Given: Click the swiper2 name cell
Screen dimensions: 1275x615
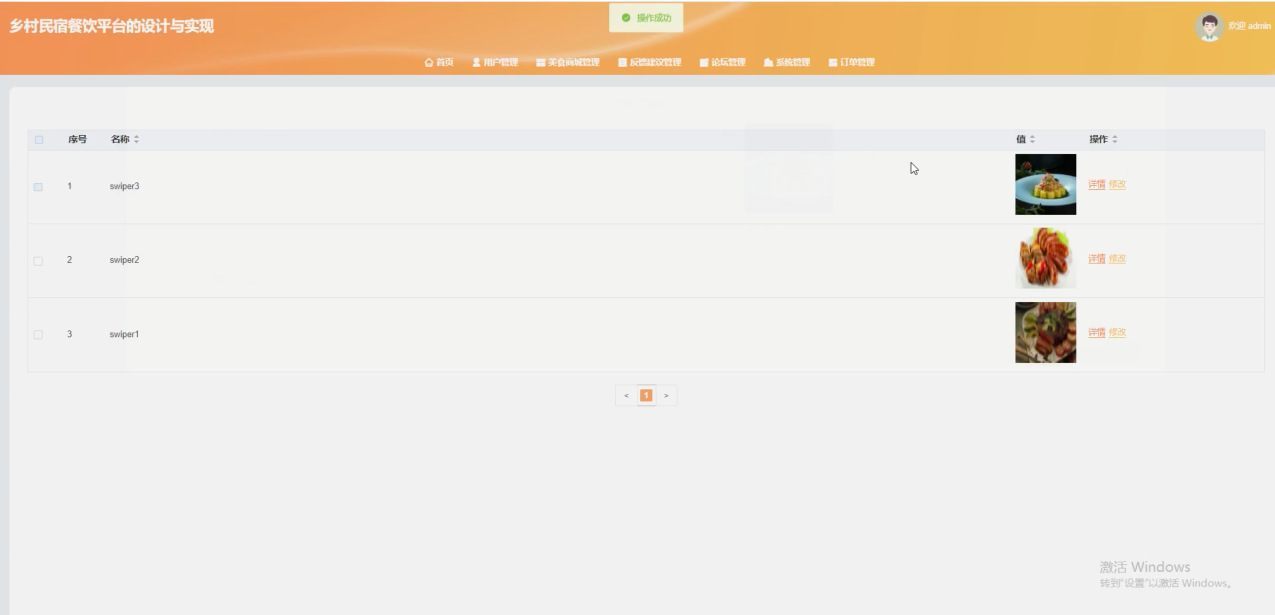Looking at the screenshot, I should pyautogui.click(x=125, y=261).
